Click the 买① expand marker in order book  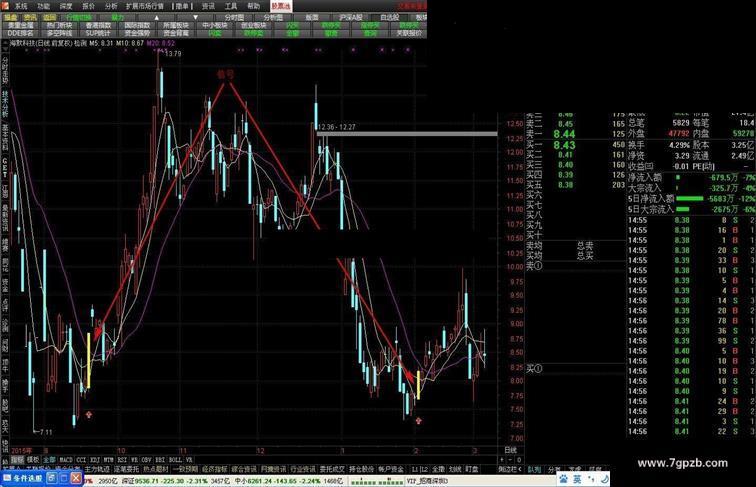click(534, 369)
